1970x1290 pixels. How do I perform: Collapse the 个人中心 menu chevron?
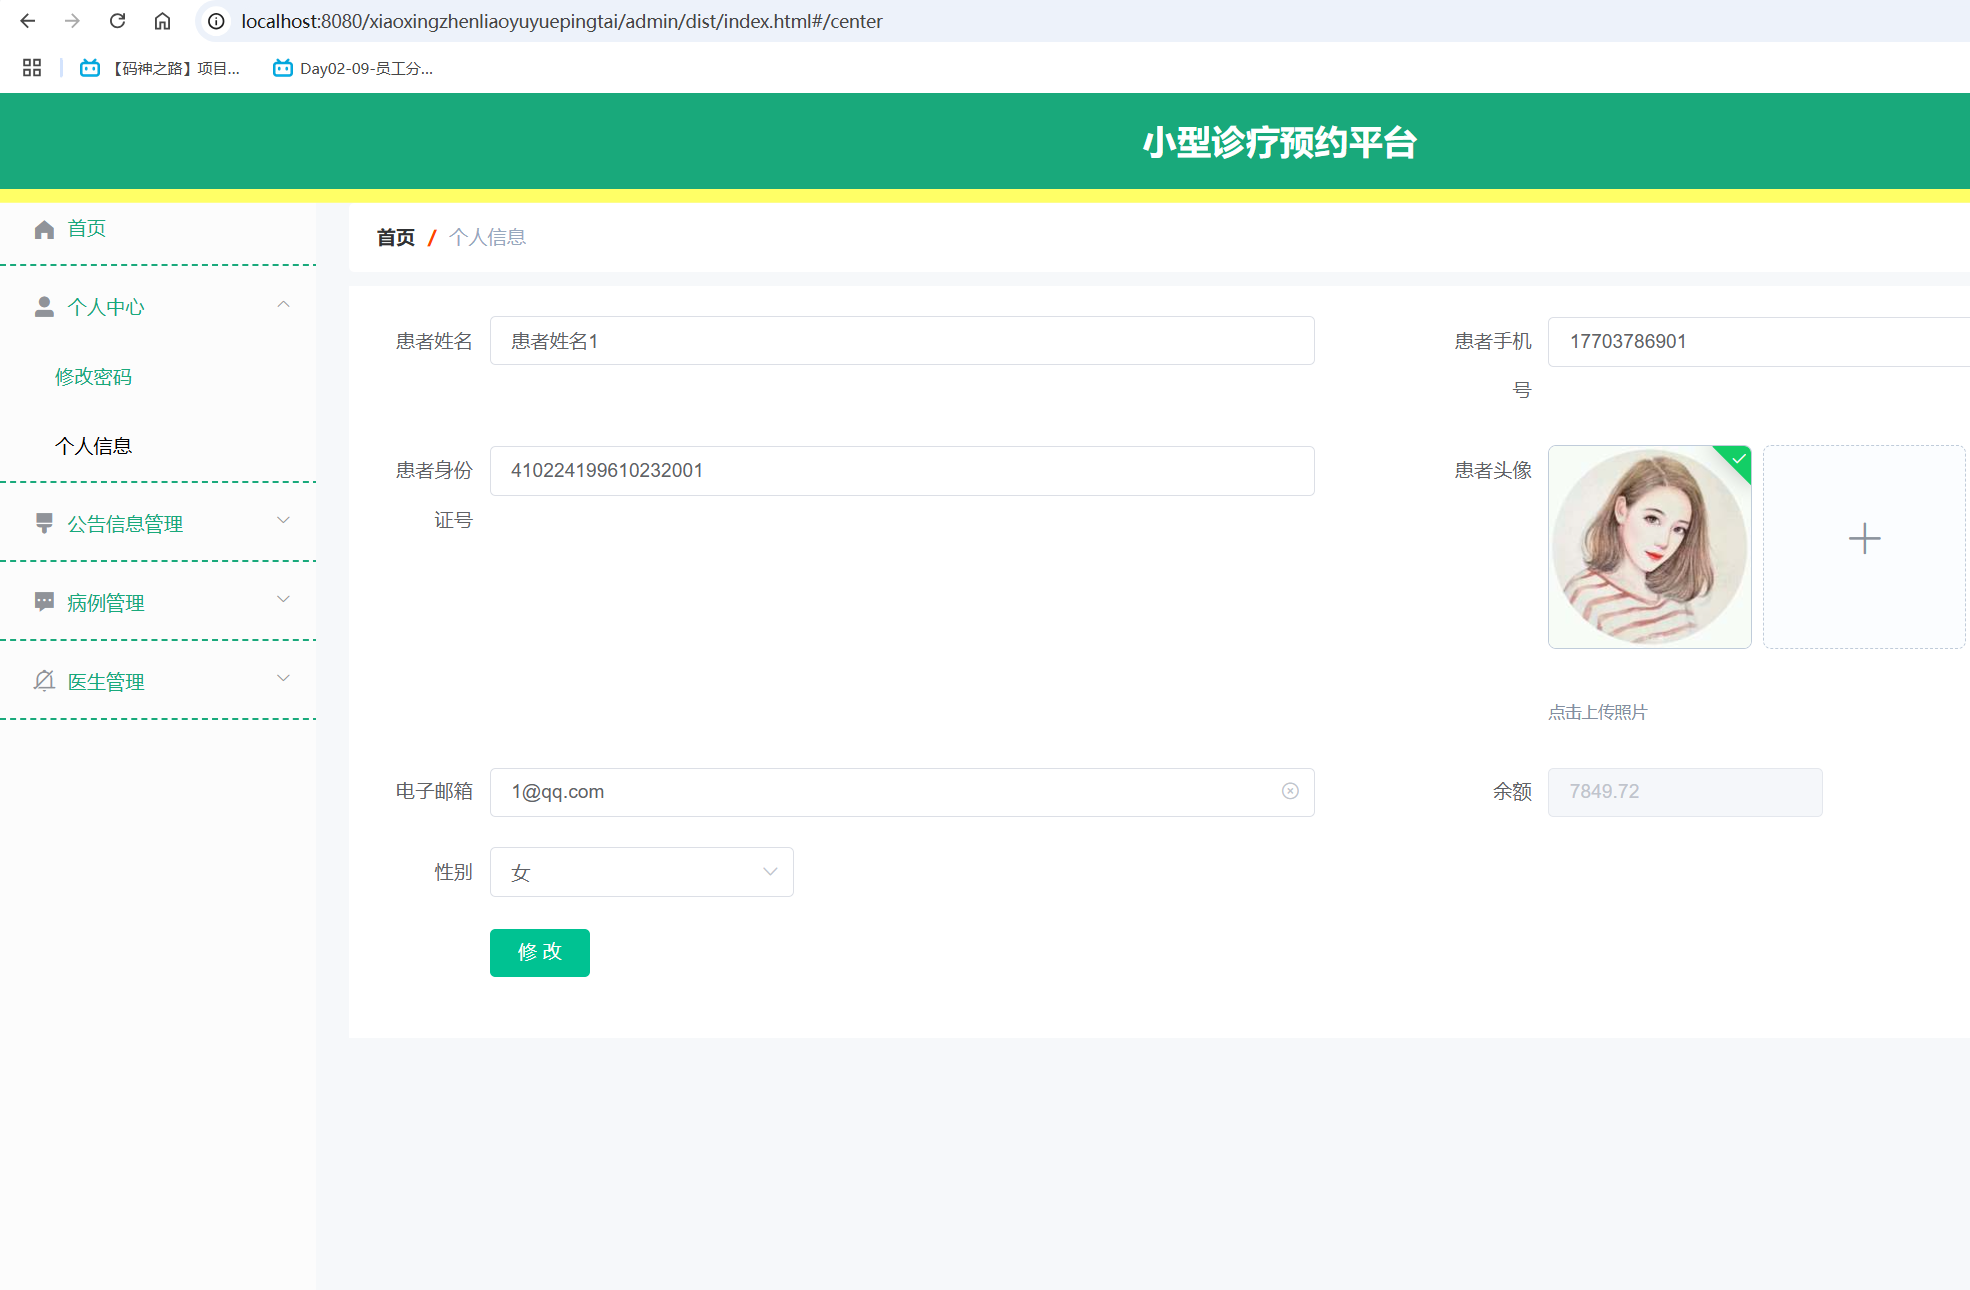click(283, 304)
